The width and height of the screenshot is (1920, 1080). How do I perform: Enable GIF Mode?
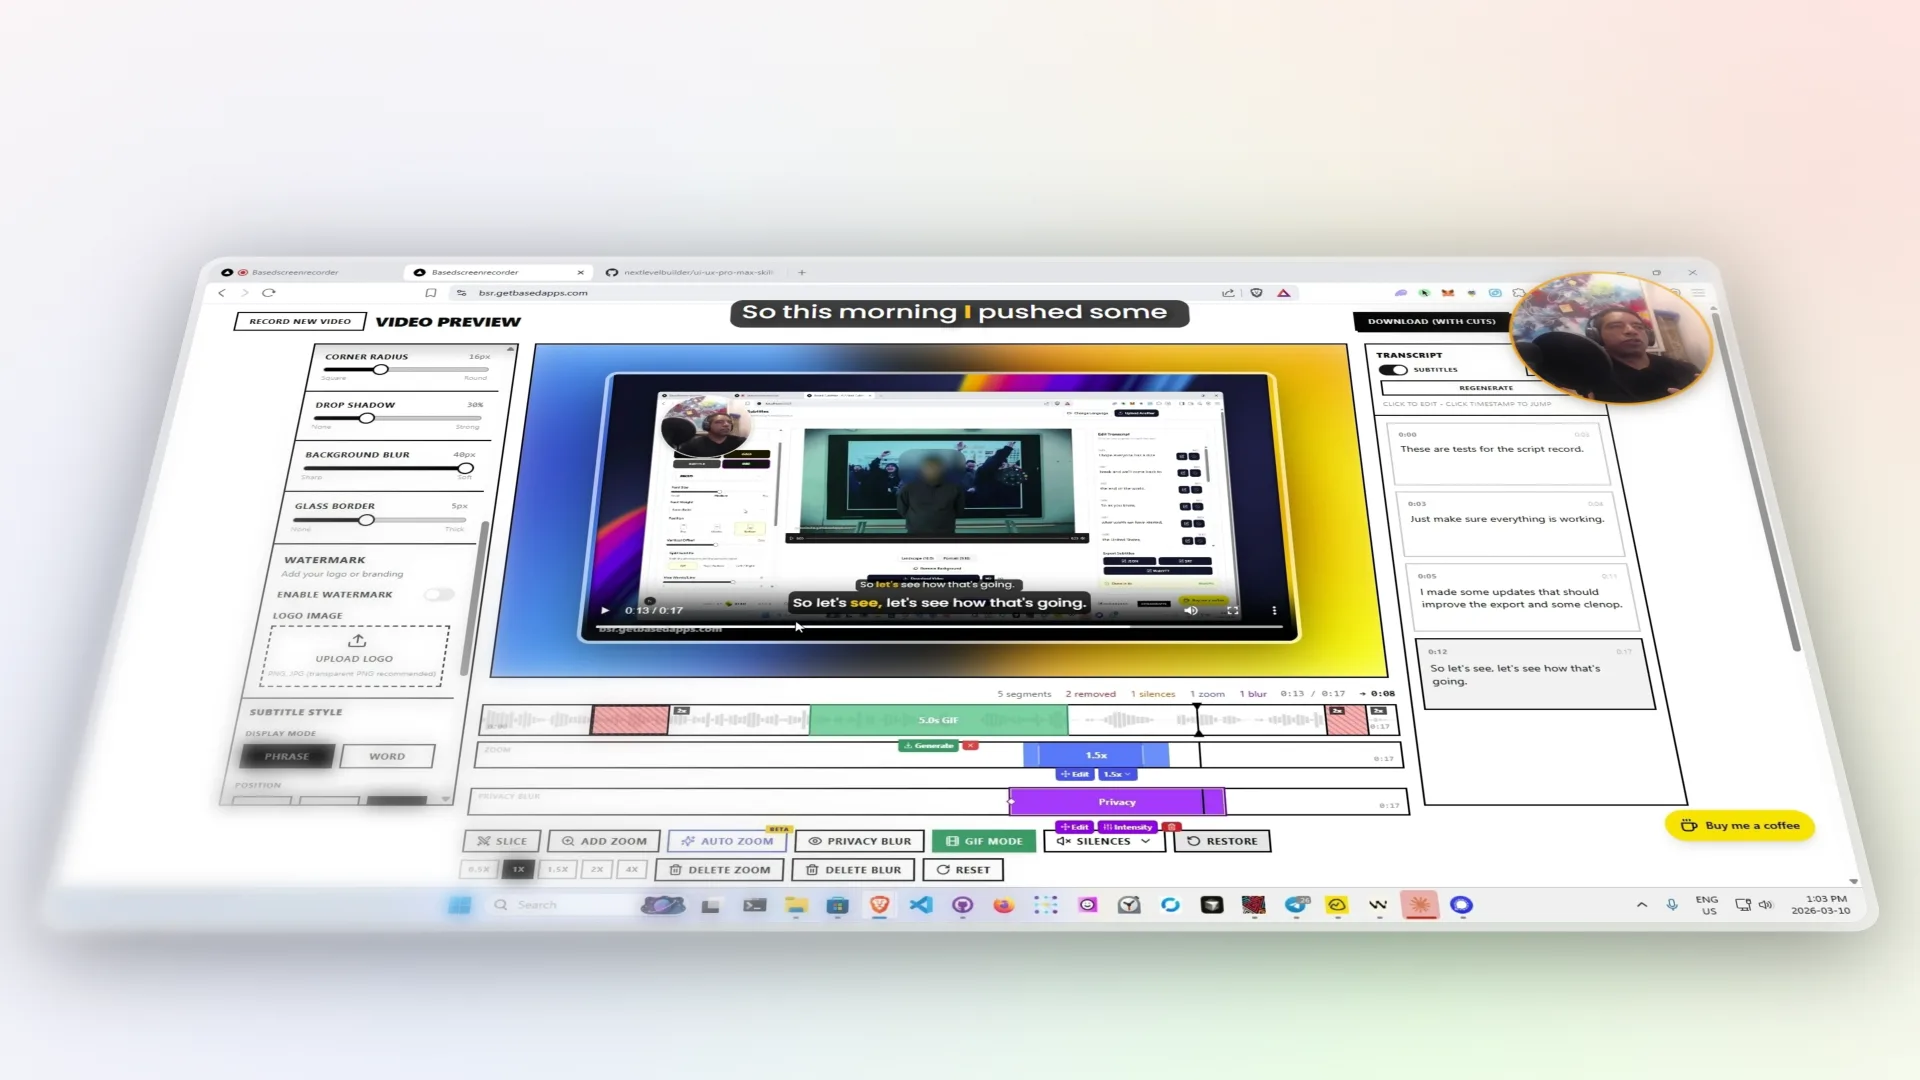pos(983,841)
